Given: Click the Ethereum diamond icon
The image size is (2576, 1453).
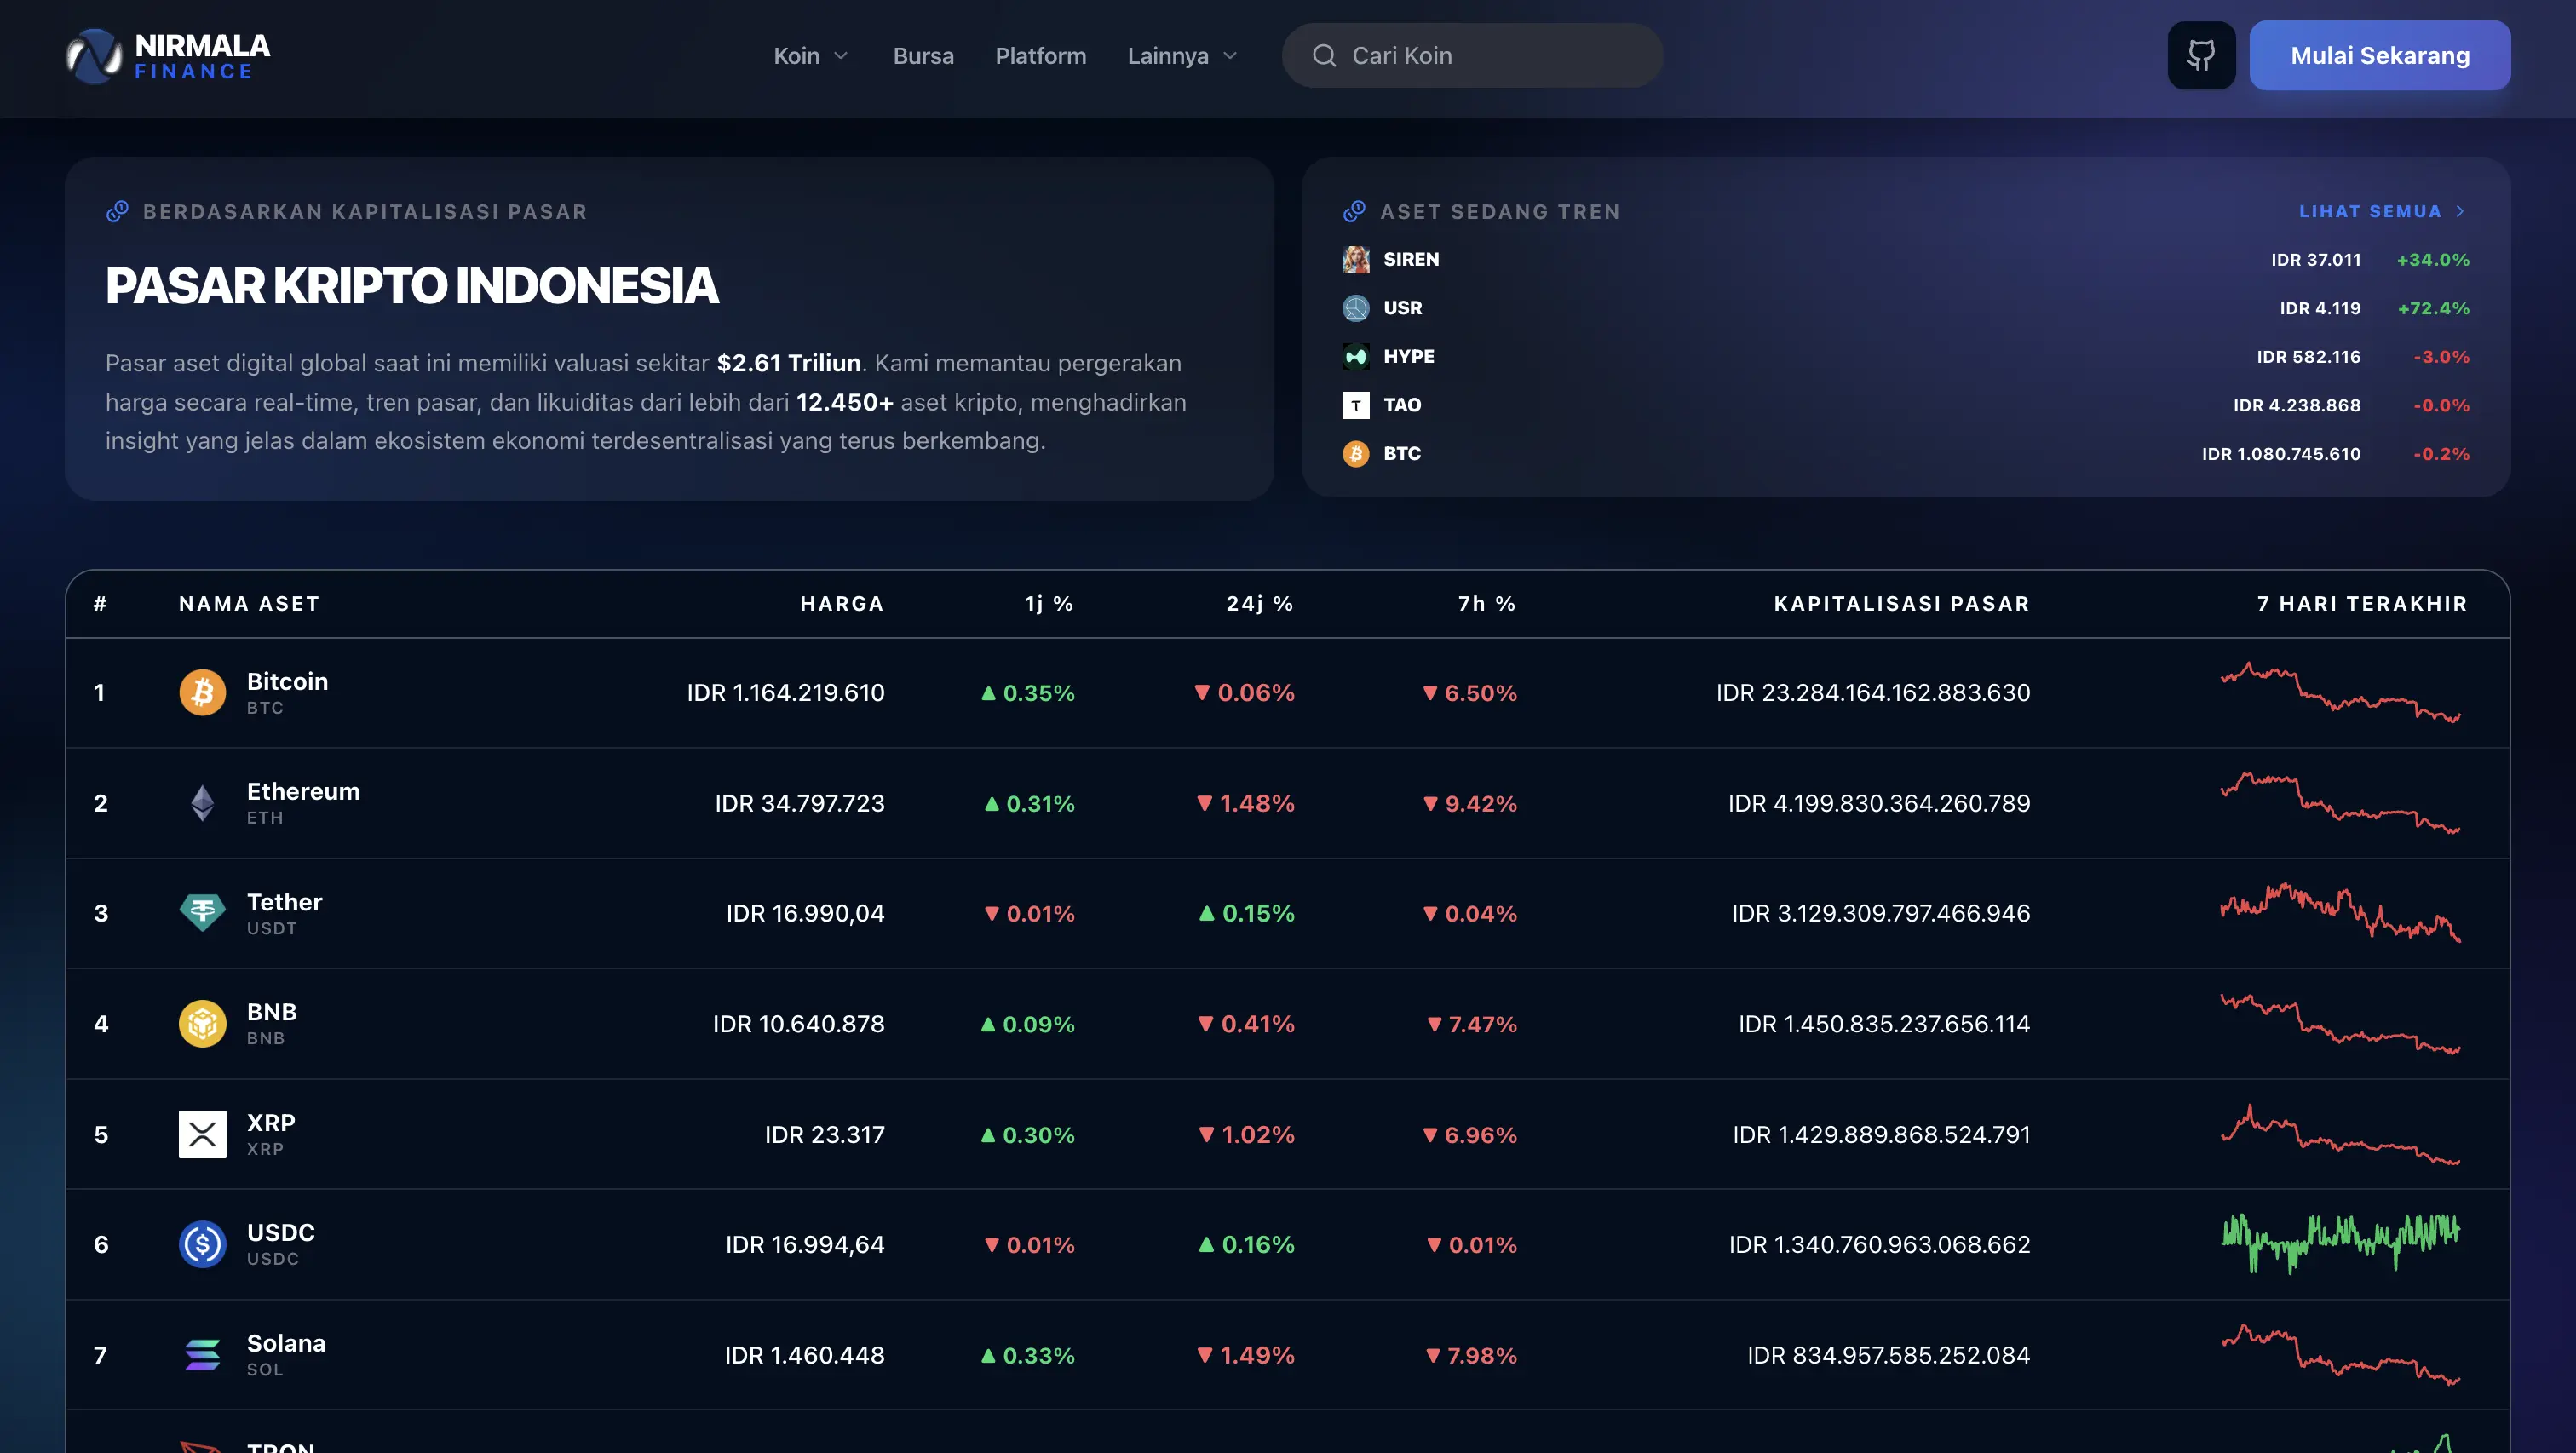Looking at the screenshot, I should pyautogui.click(x=202, y=803).
